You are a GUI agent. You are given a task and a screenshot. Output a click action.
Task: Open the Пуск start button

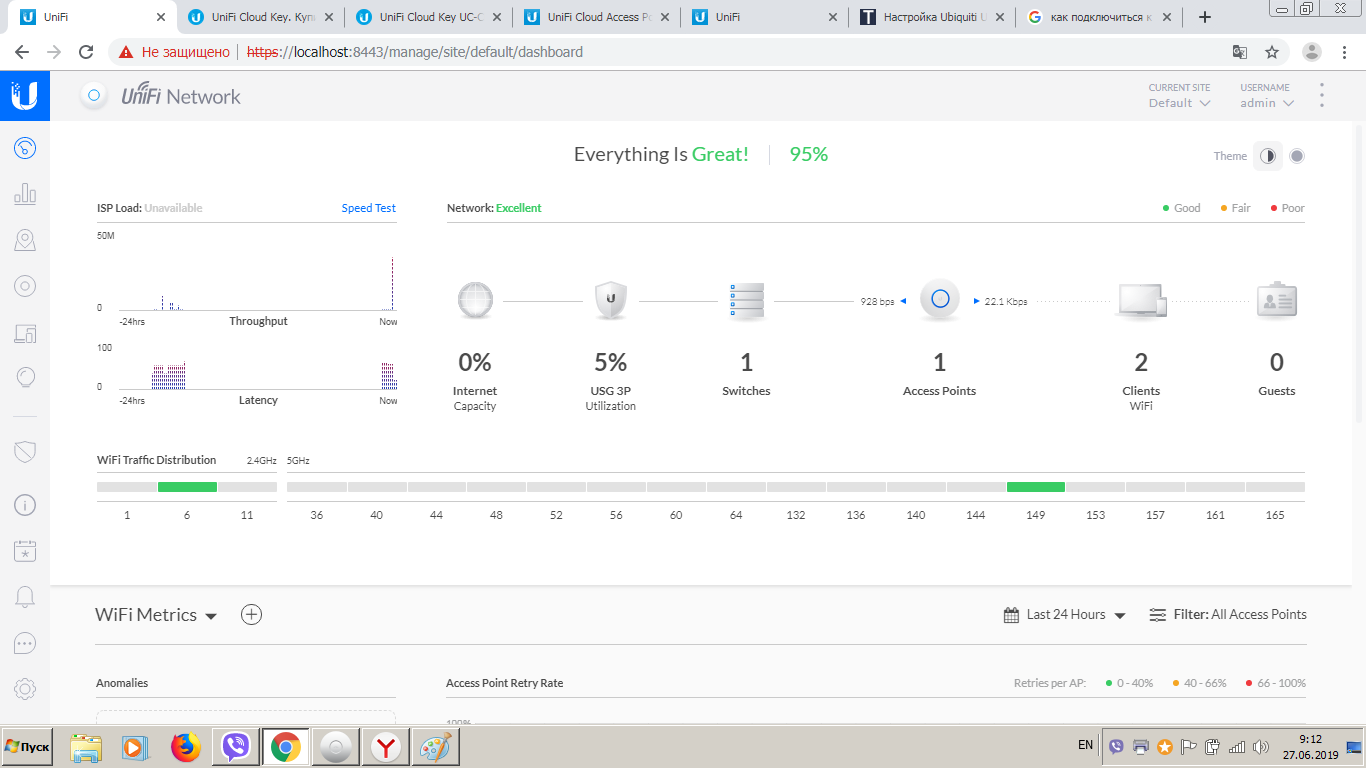[x=28, y=747]
